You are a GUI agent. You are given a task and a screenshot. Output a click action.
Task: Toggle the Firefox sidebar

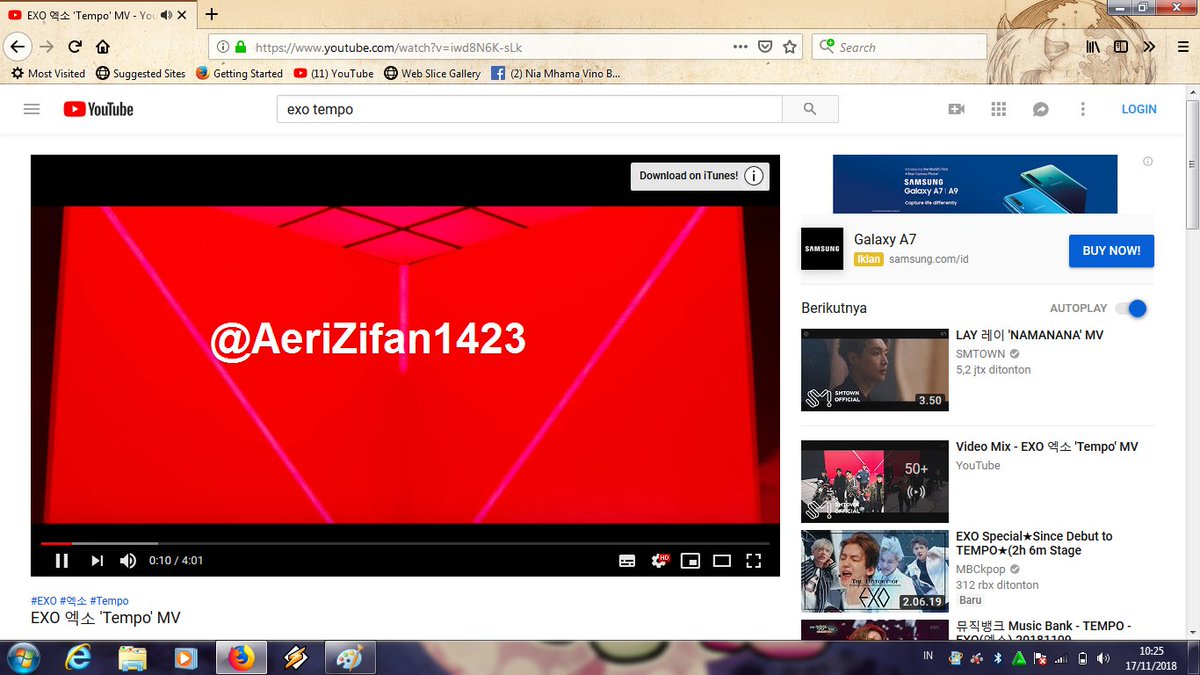tap(1121, 47)
